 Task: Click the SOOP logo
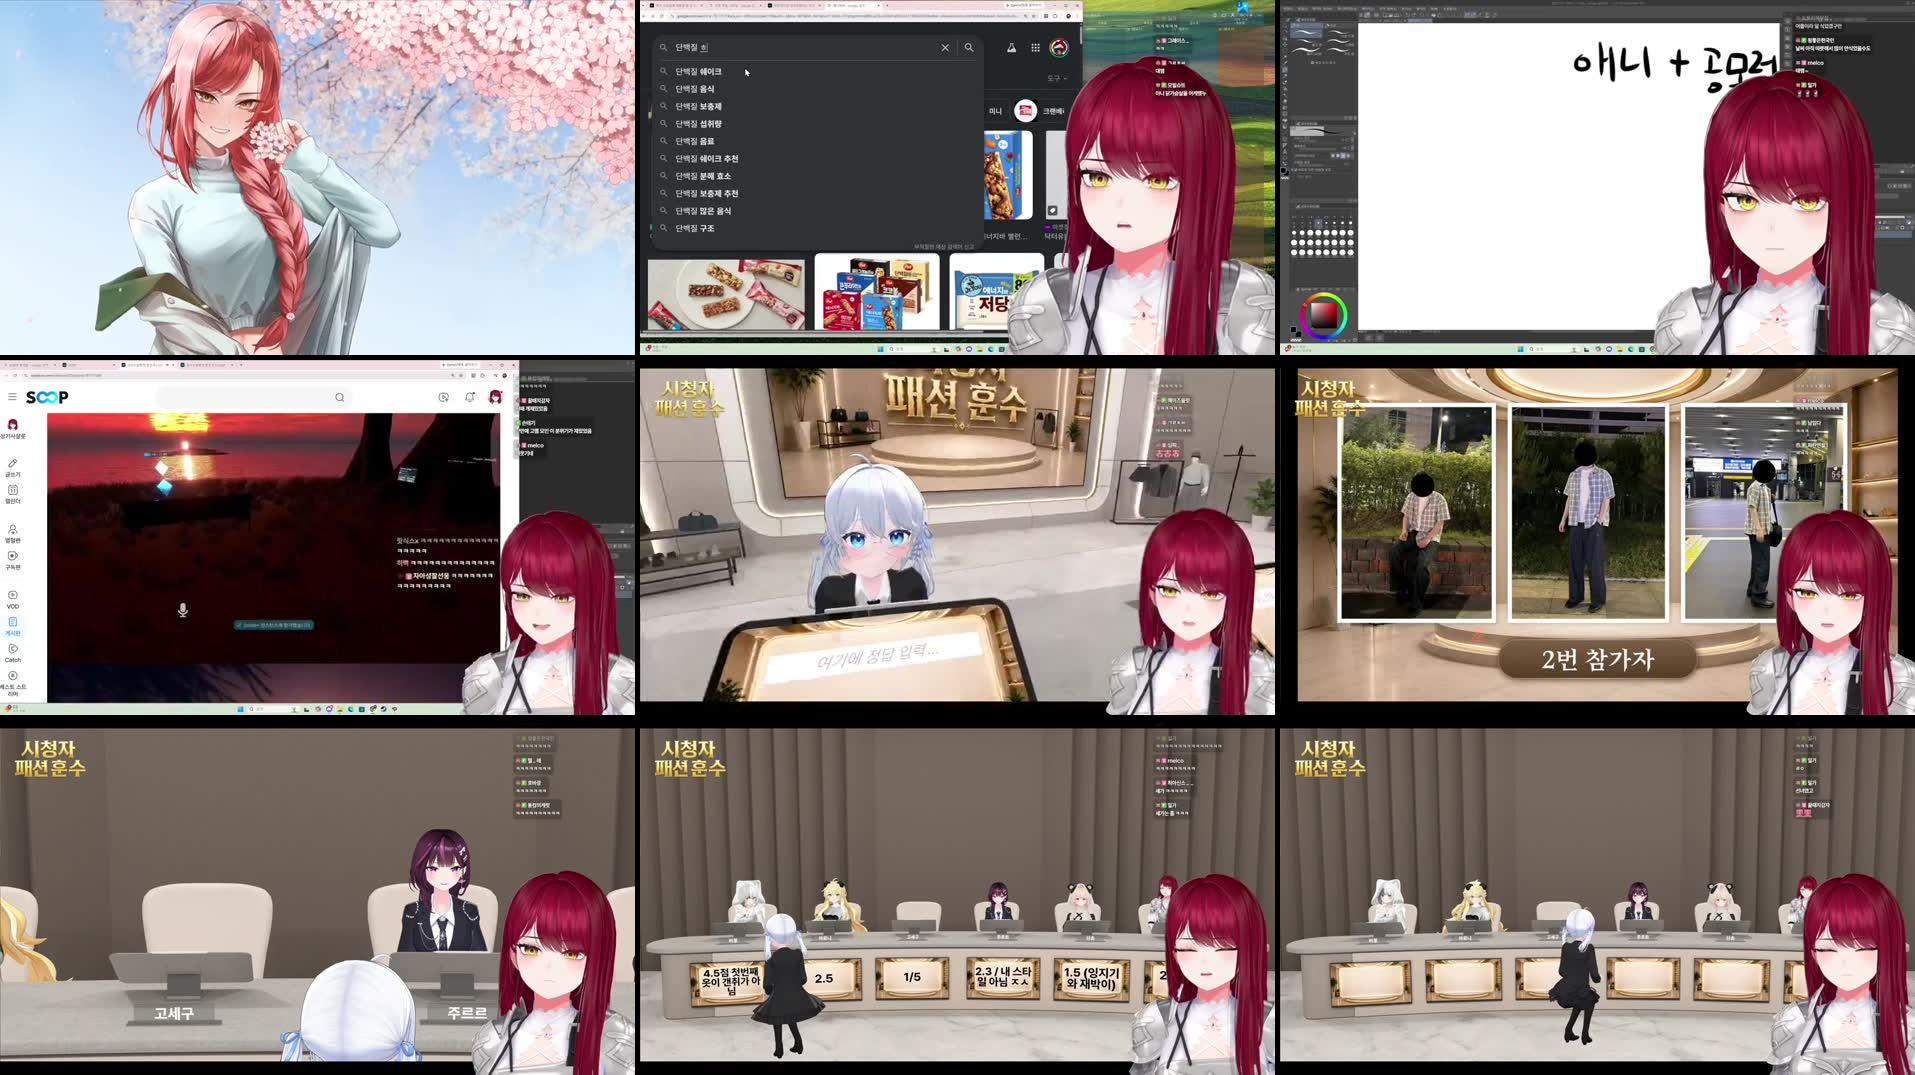[47, 397]
